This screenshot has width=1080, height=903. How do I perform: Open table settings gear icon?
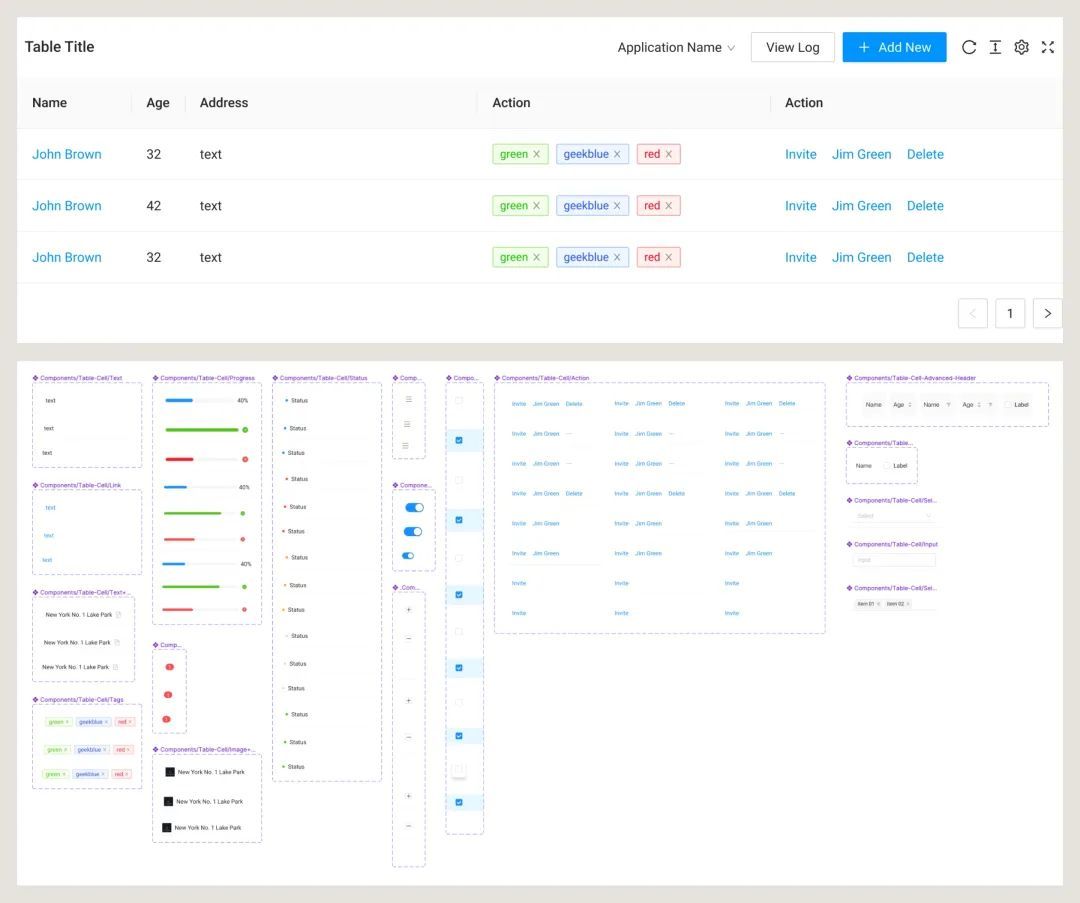(x=1021, y=47)
